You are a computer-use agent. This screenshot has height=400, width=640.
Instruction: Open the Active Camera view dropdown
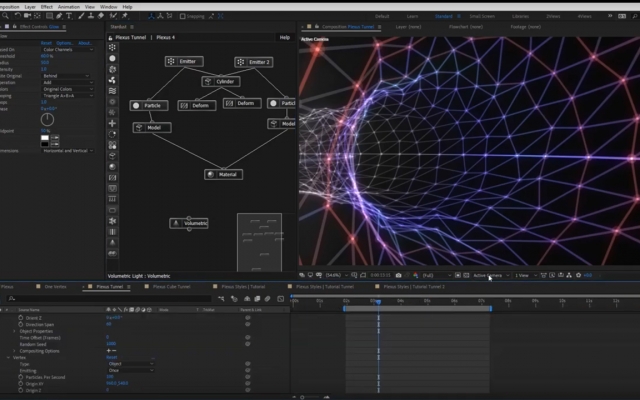pos(491,276)
